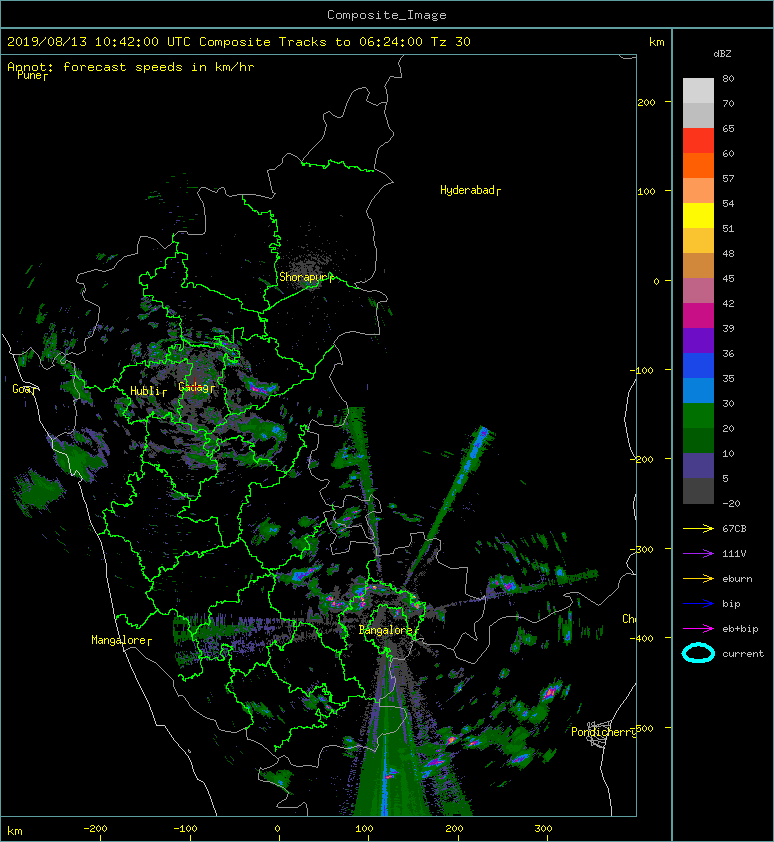Click the Shorapur station label
The height and width of the screenshot is (842, 774).
[x=303, y=277]
